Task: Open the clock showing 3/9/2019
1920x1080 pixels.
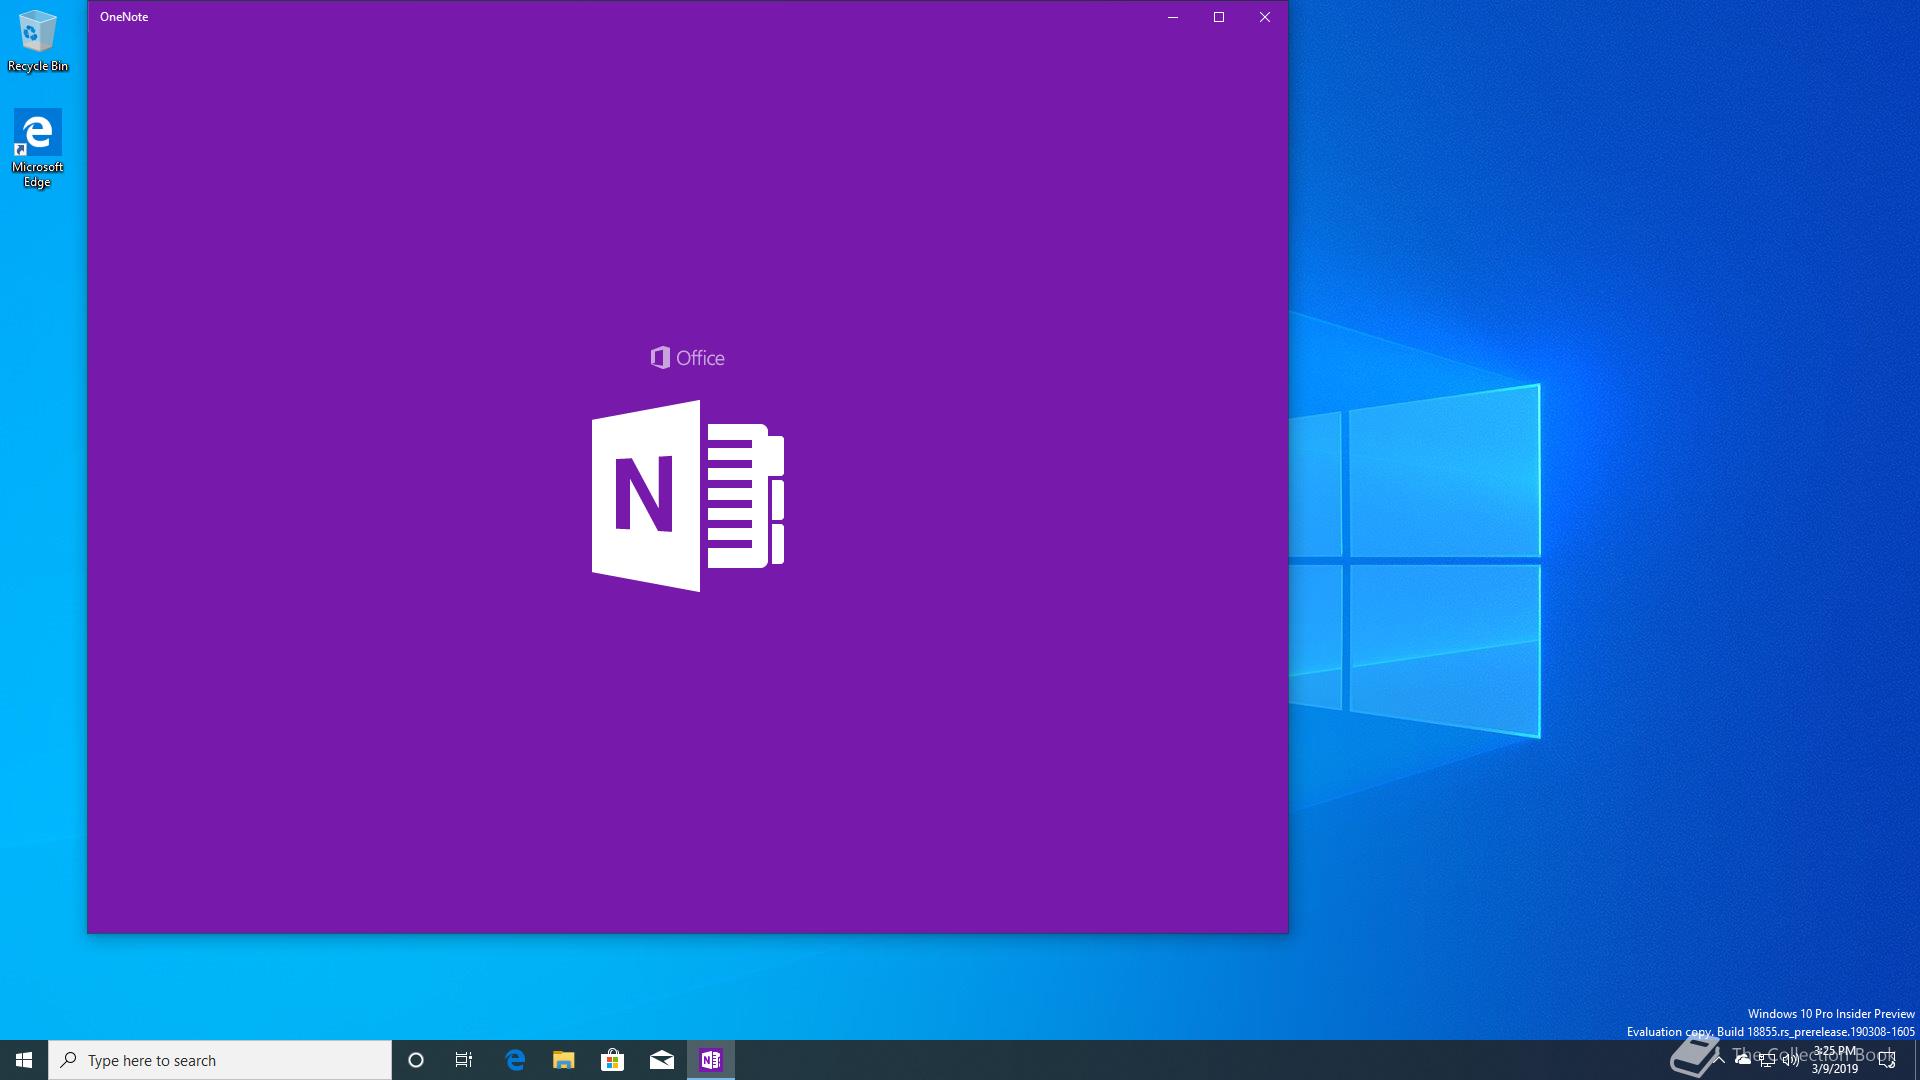Action: pos(1835,1060)
